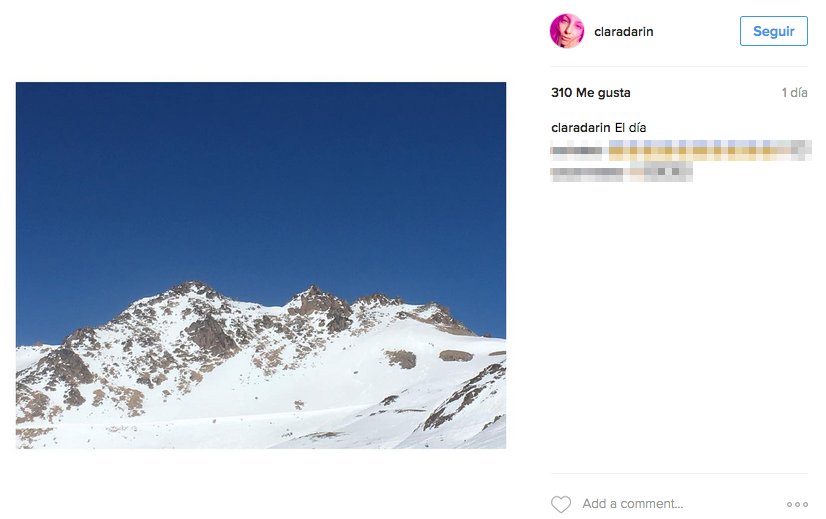Follow the account with the Seguir button
826x519 pixels.
coord(773,31)
